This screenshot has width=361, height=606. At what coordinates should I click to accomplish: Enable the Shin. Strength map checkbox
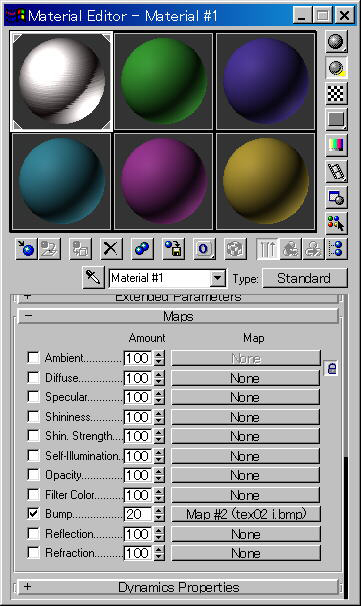34,436
